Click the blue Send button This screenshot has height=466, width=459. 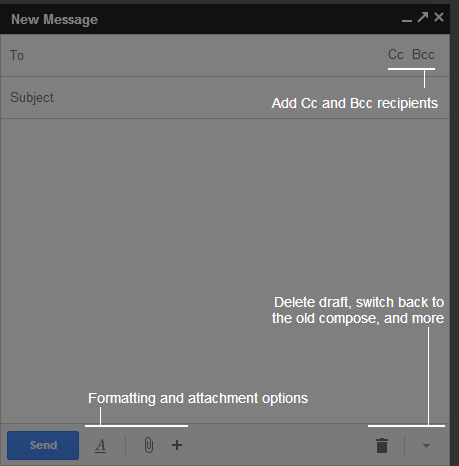click(x=43, y=445)
